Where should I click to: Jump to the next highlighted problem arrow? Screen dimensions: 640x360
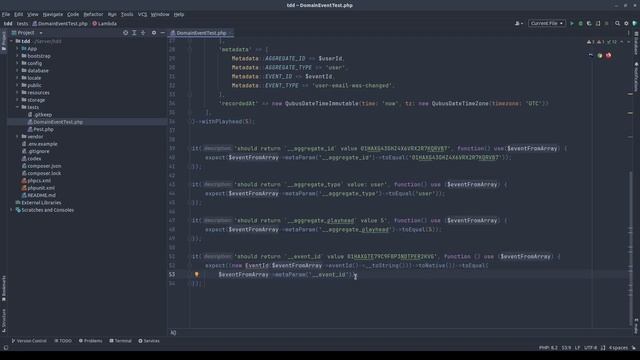point(629,42)
